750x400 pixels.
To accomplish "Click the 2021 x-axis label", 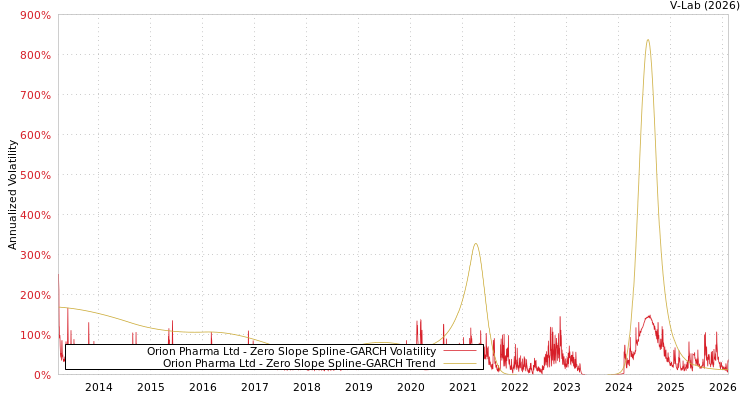I will [463, 387].
